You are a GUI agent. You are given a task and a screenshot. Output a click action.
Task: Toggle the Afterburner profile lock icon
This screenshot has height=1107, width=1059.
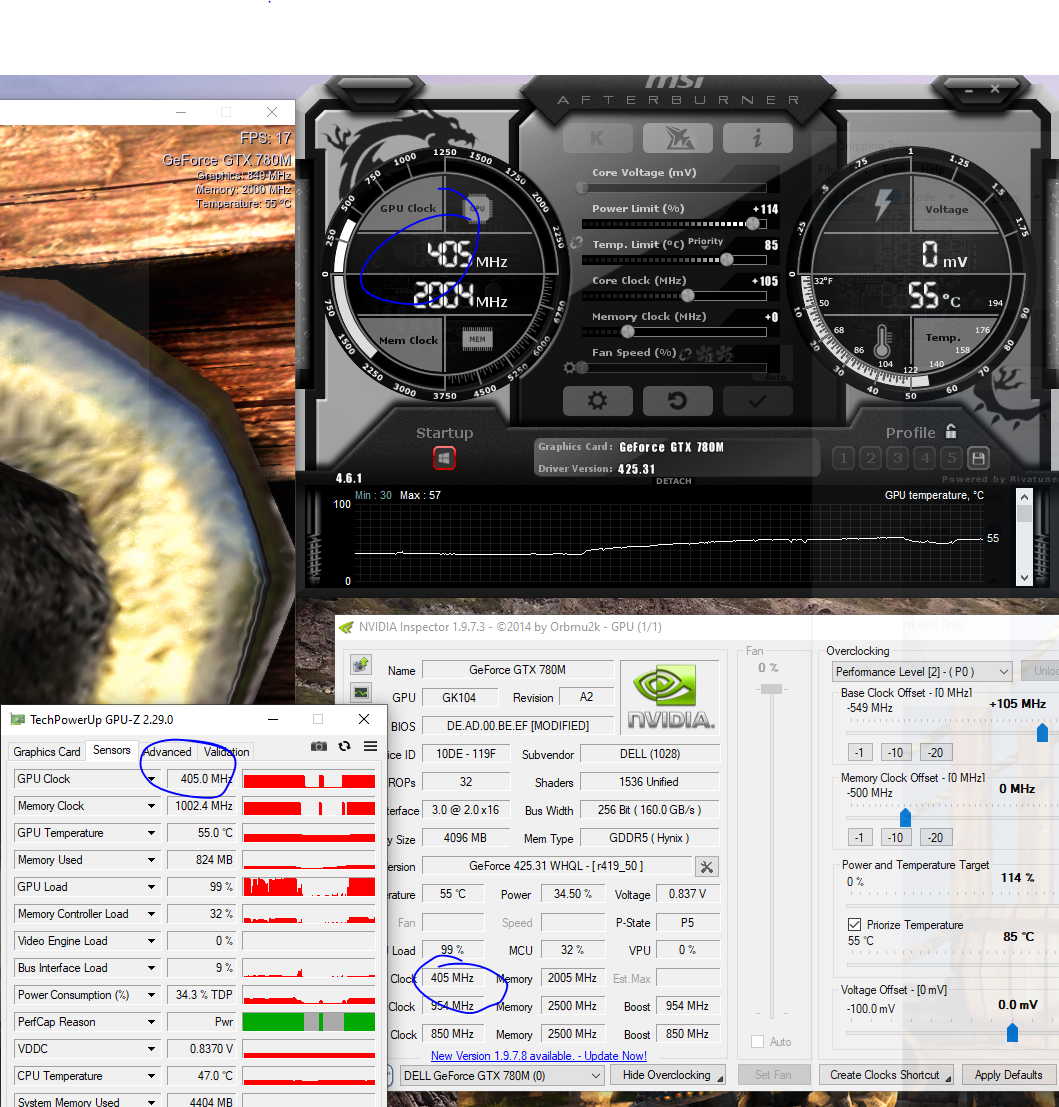pos(951,431)
